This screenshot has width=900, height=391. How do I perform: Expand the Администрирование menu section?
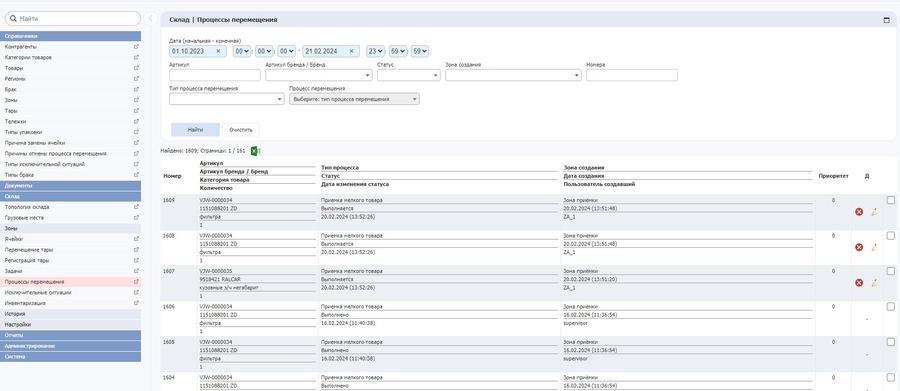click(71, 346)
